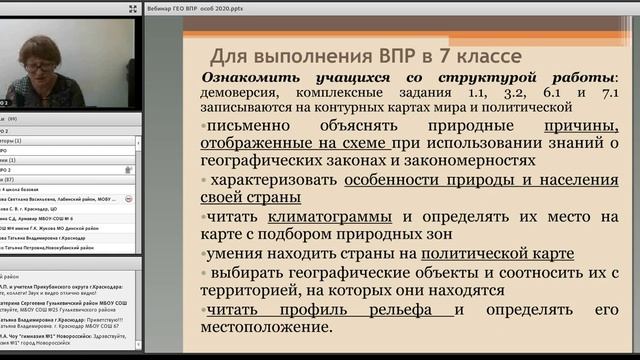This screenshot has height=360, width=640.
Task: Click the red restricted icon beside Светлана Васильевна
Action: [x=129, y=199]
